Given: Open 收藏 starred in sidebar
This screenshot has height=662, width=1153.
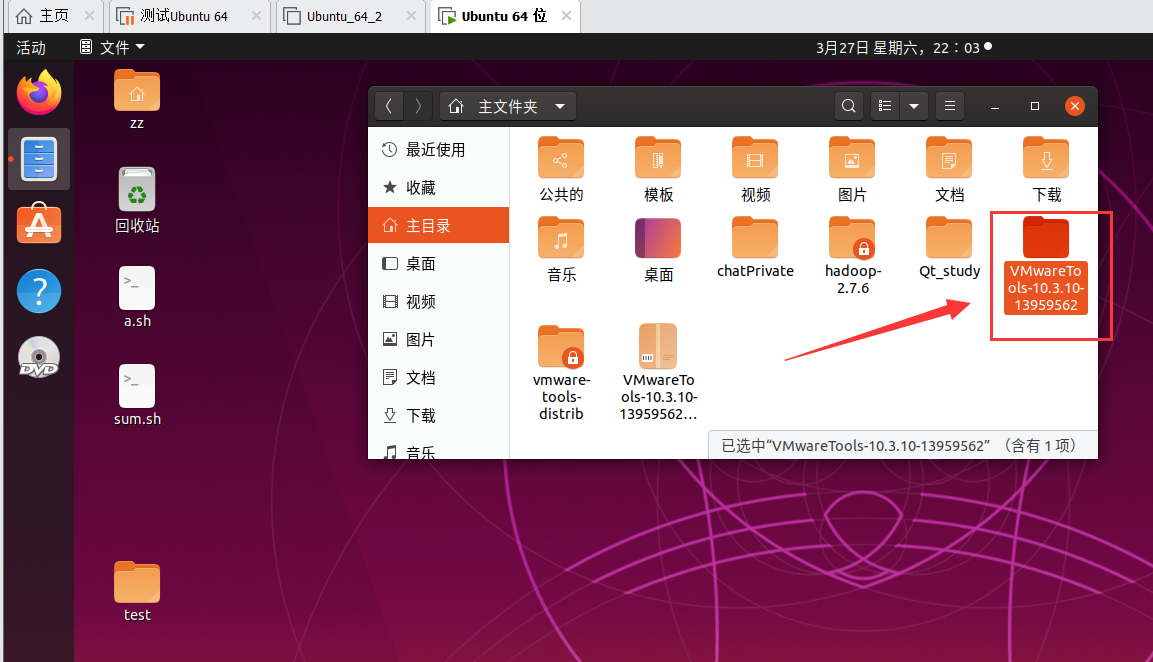Looking at the screenshot, I should pyautogui.click(x=438, y=188).
